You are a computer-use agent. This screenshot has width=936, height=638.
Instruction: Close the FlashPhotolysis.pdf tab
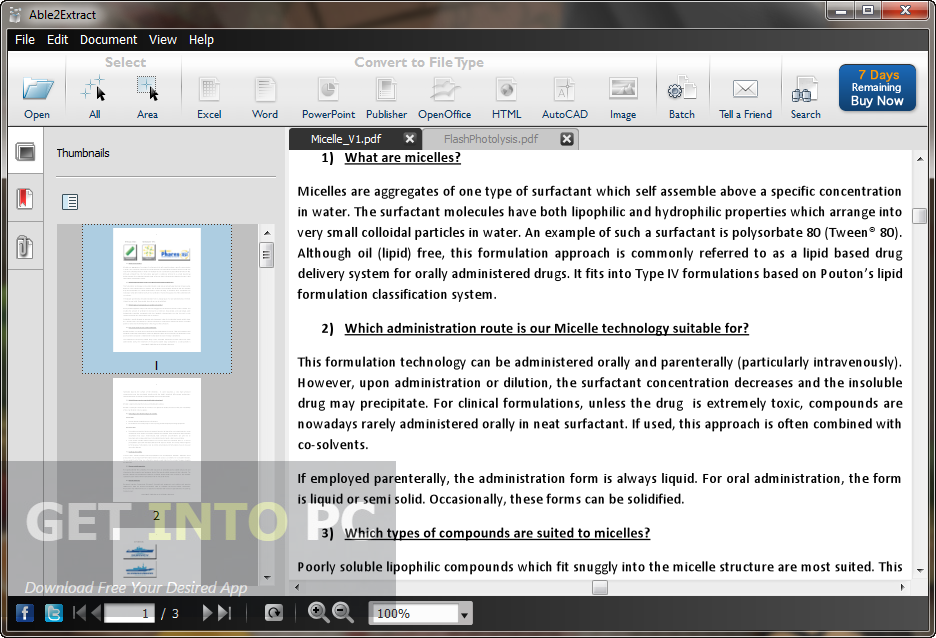[566, 139]
